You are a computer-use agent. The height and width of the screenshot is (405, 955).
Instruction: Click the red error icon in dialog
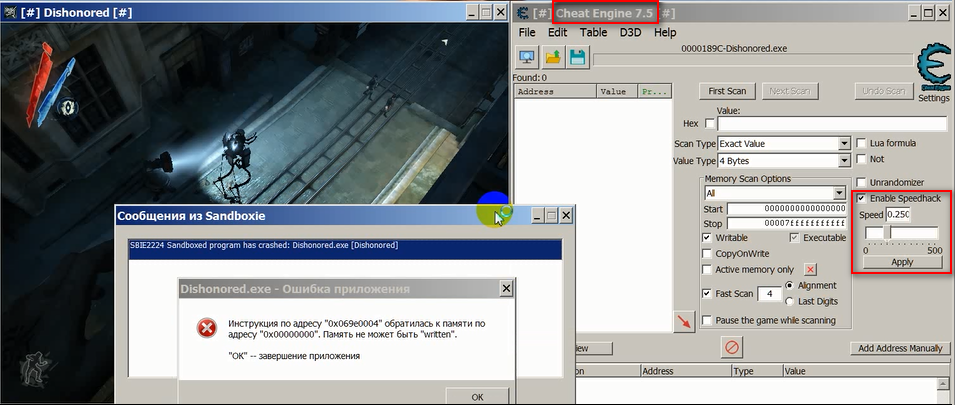[x=206, y=328]
